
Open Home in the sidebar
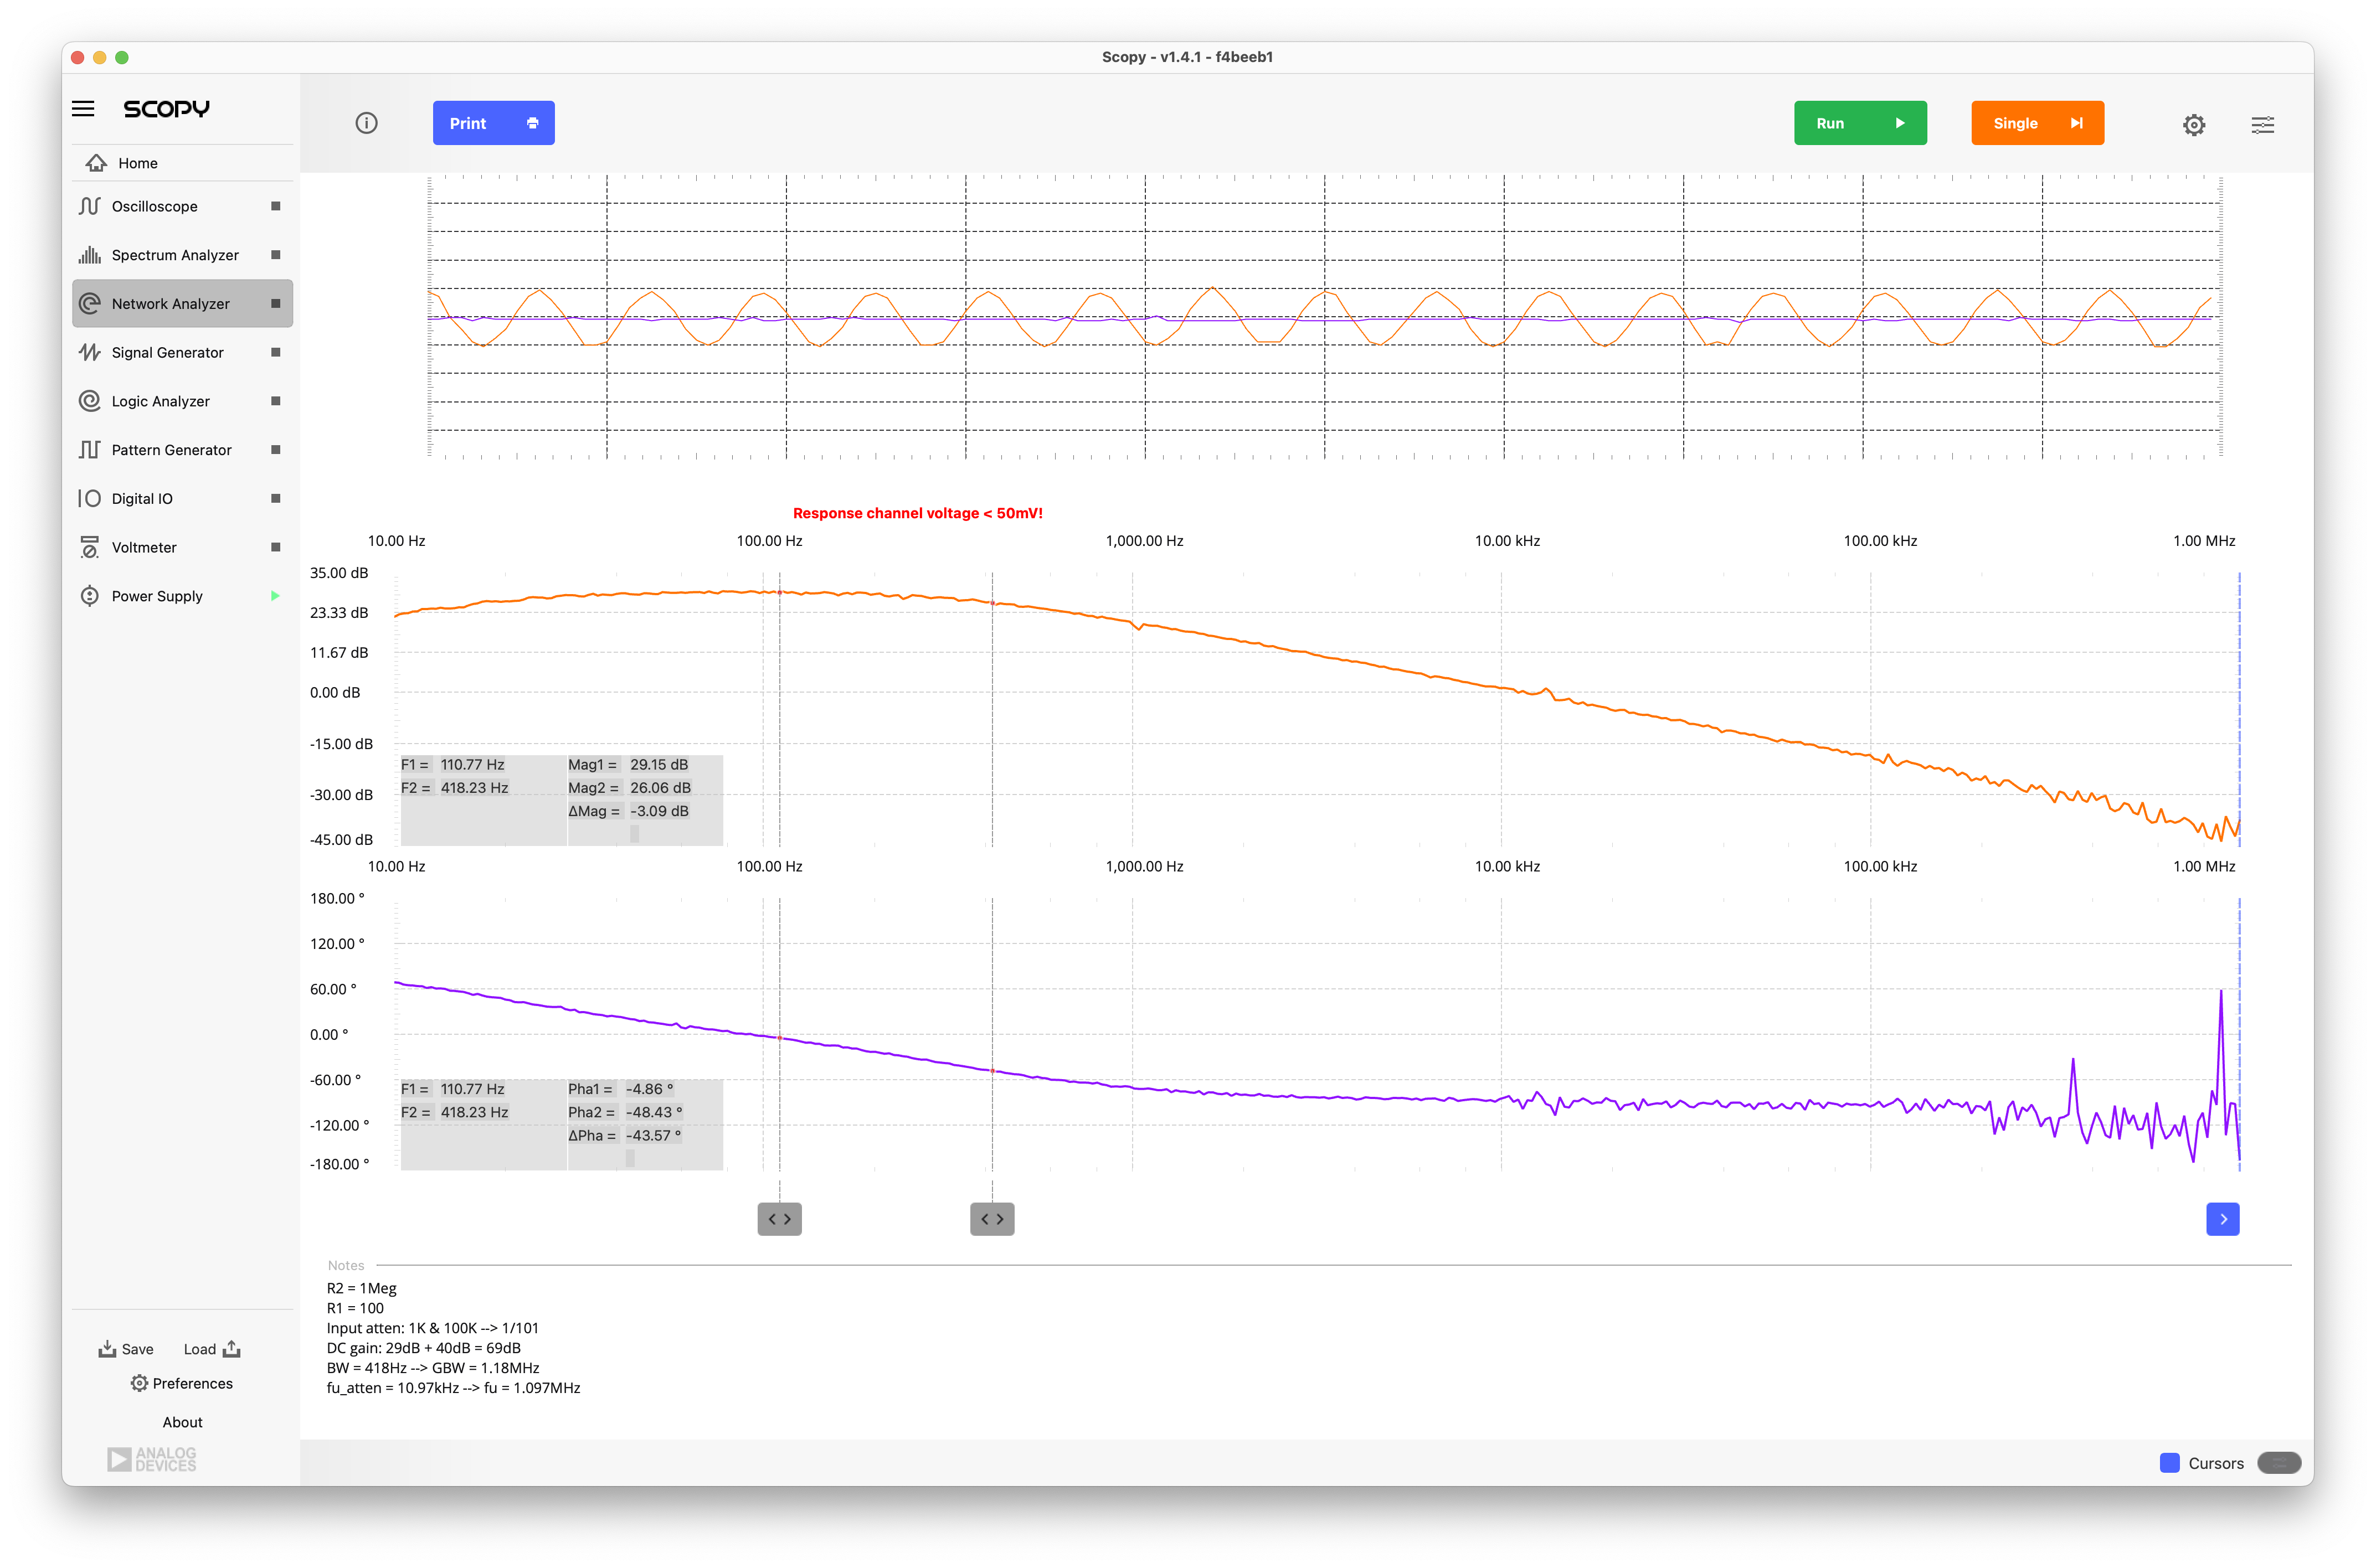(182, 163)
